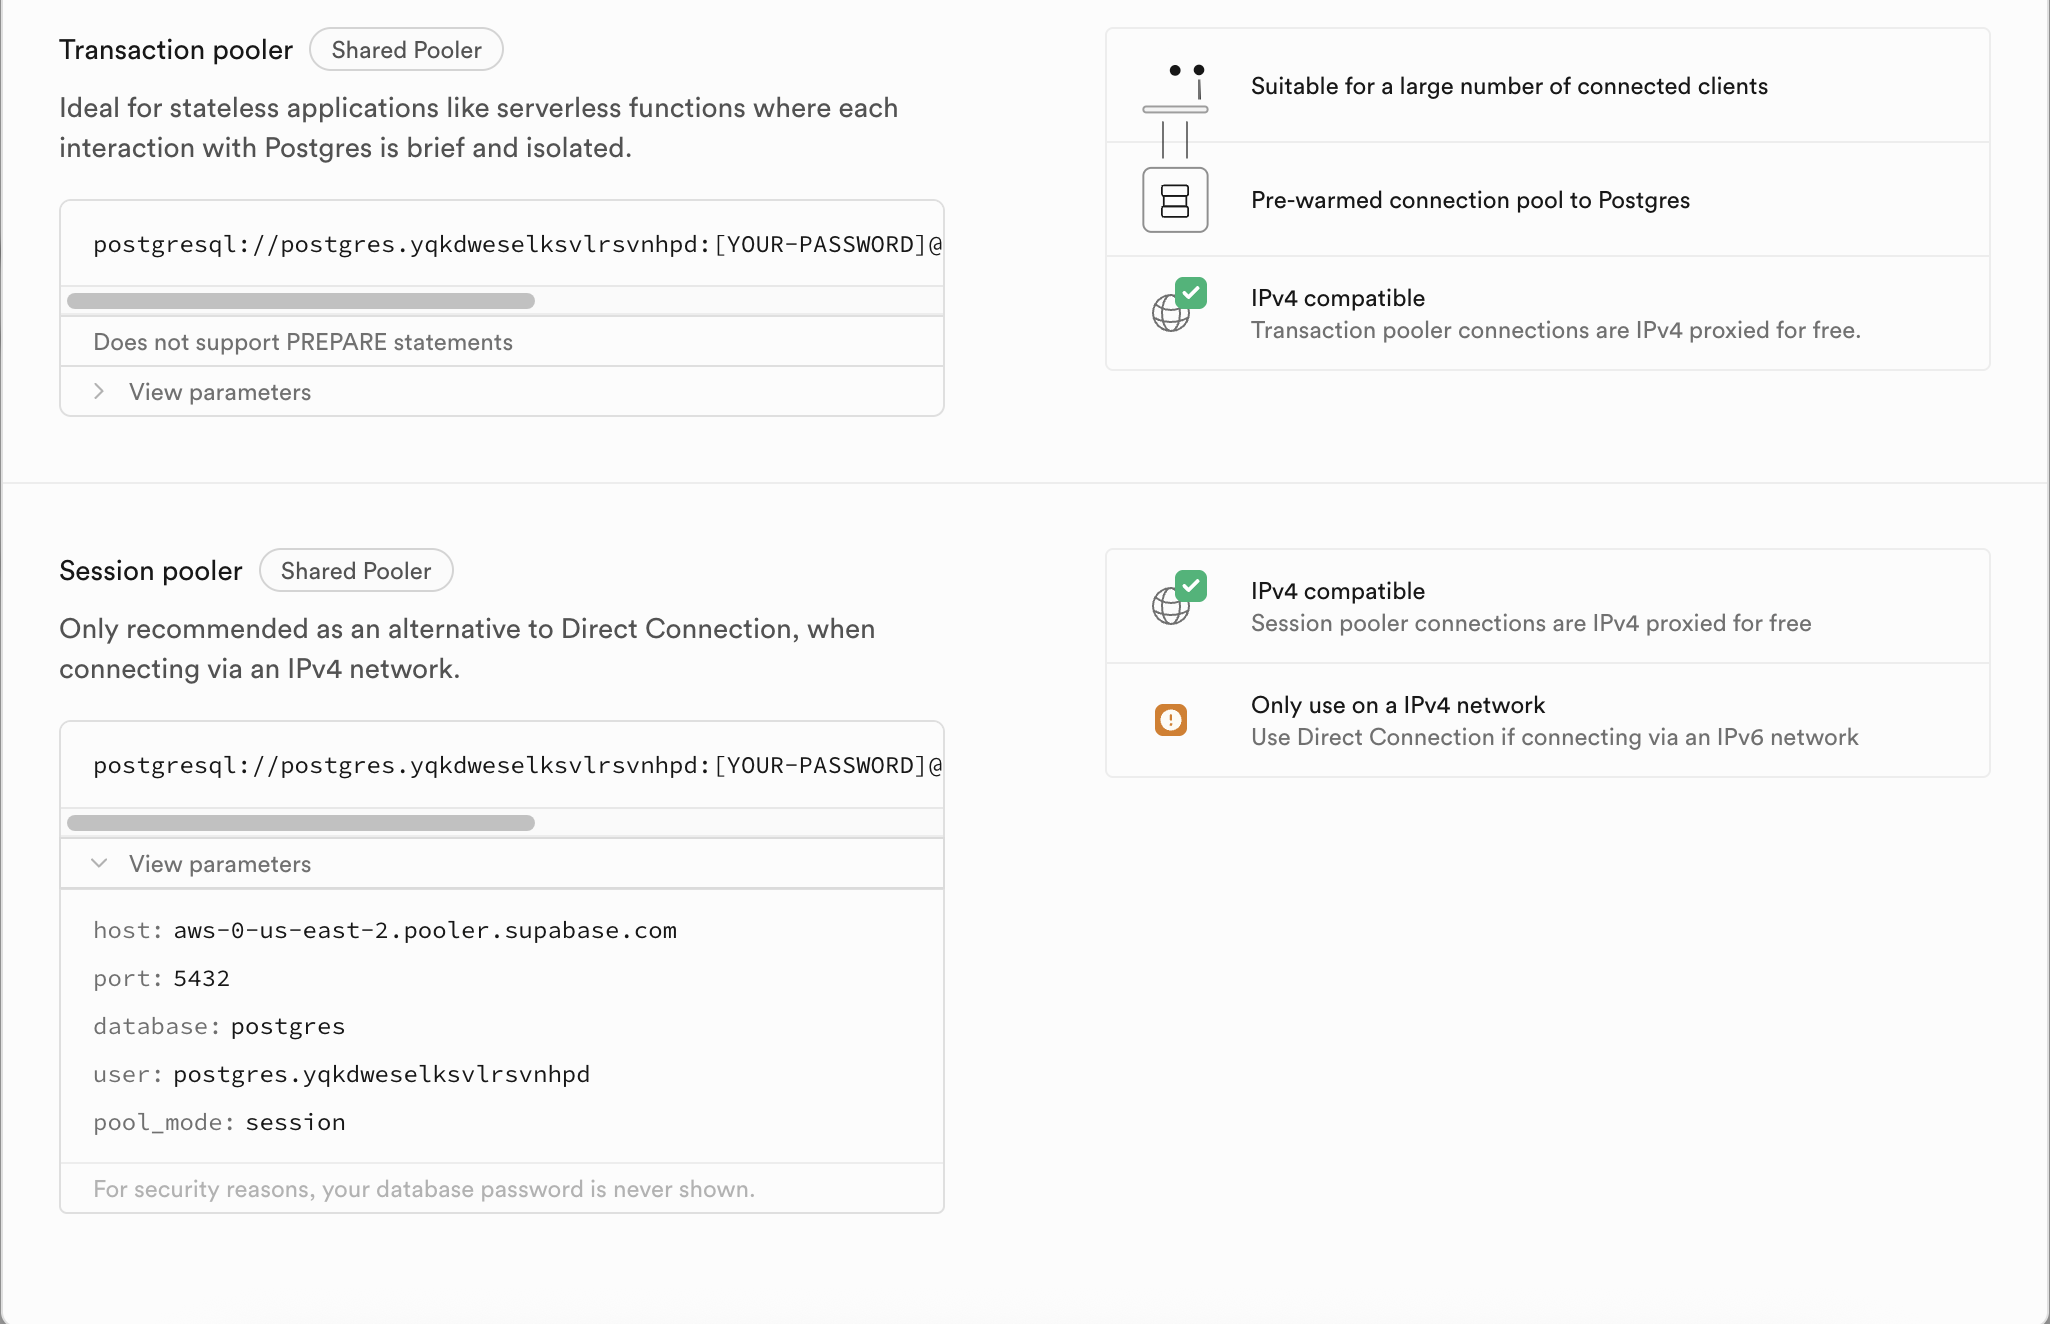The image size is (2050, 1324).
Task: Click the Session pooler connection string scrollbar
Action: 301,823
